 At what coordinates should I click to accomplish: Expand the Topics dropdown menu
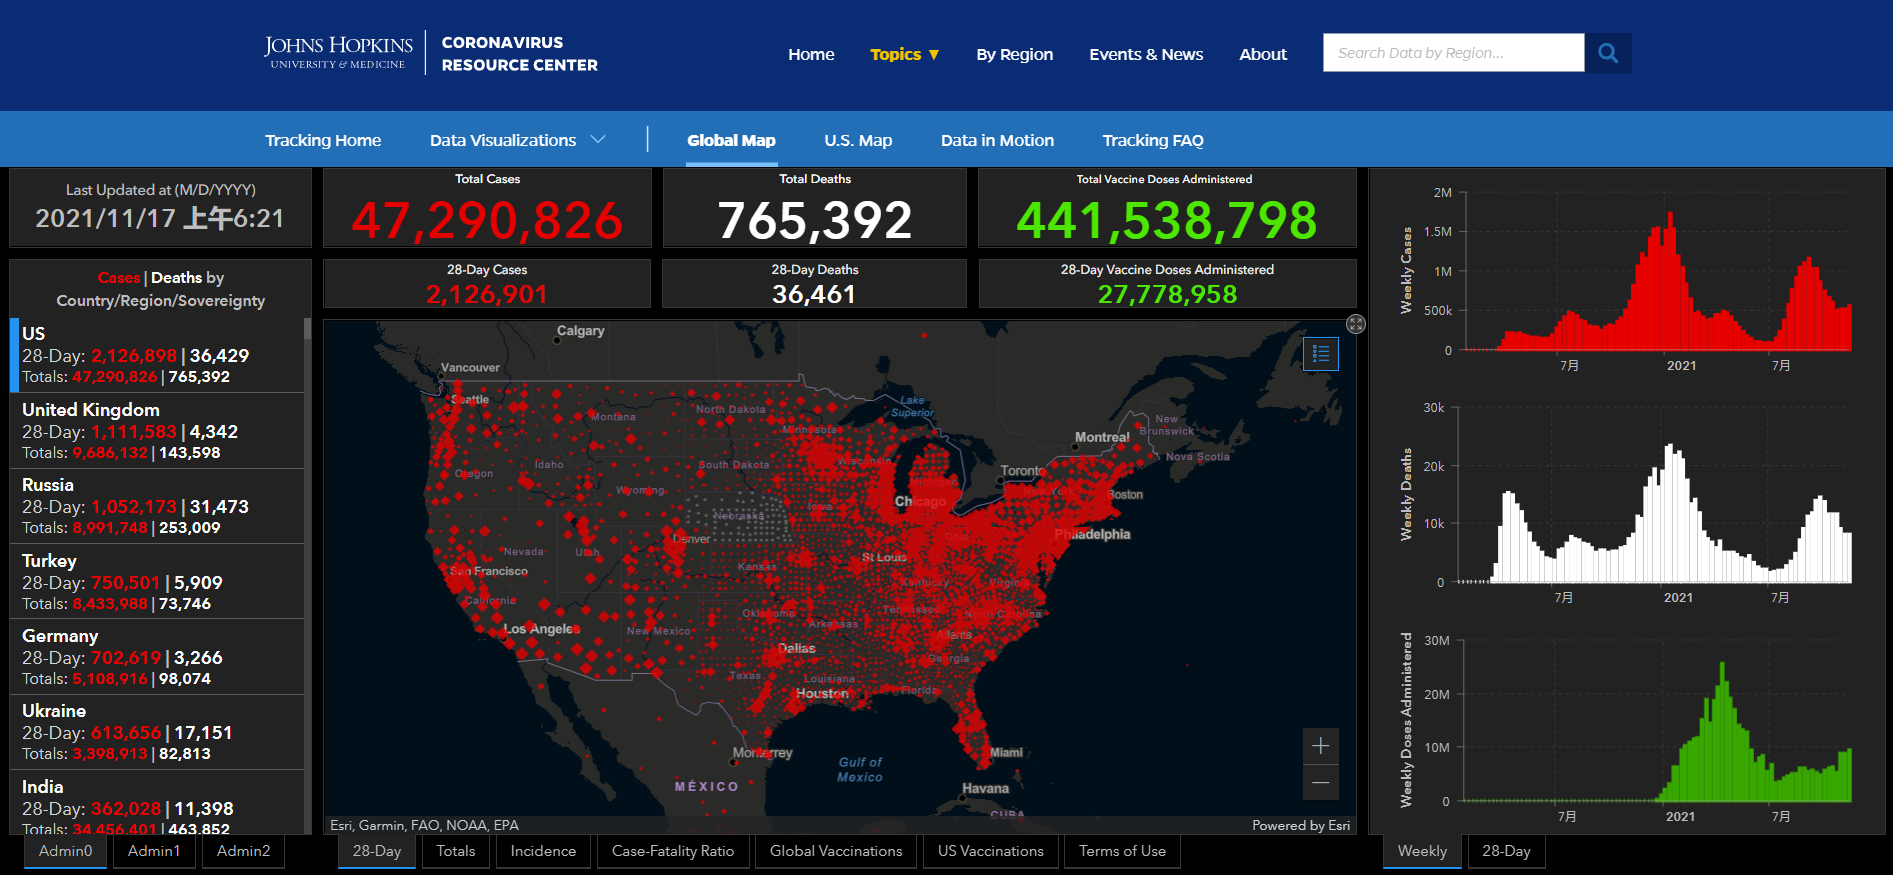click(x=905, y=54)
